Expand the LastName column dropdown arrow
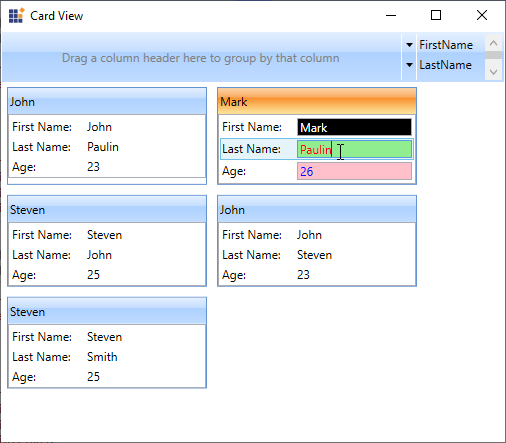 click(409, 65)
